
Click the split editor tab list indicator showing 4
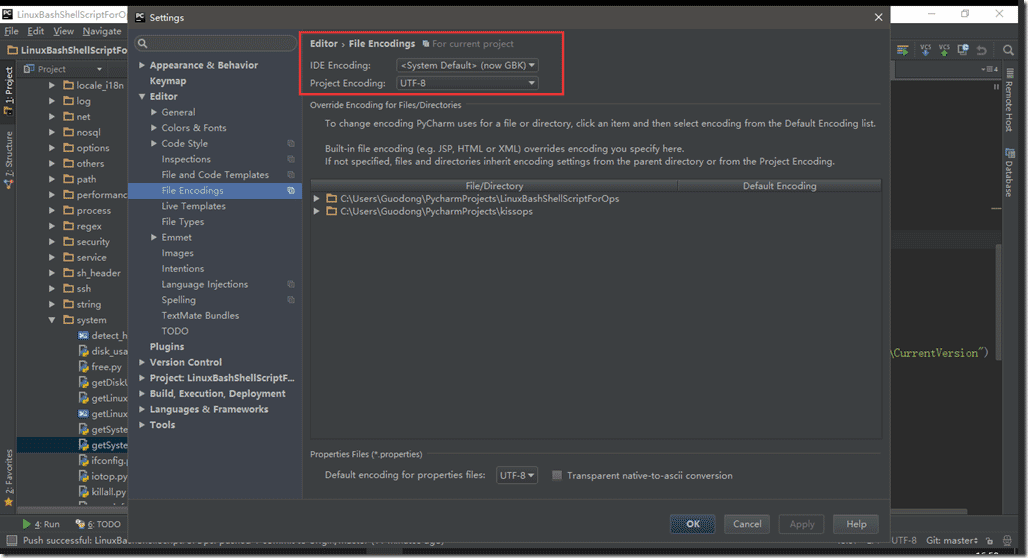coord(990,69)
